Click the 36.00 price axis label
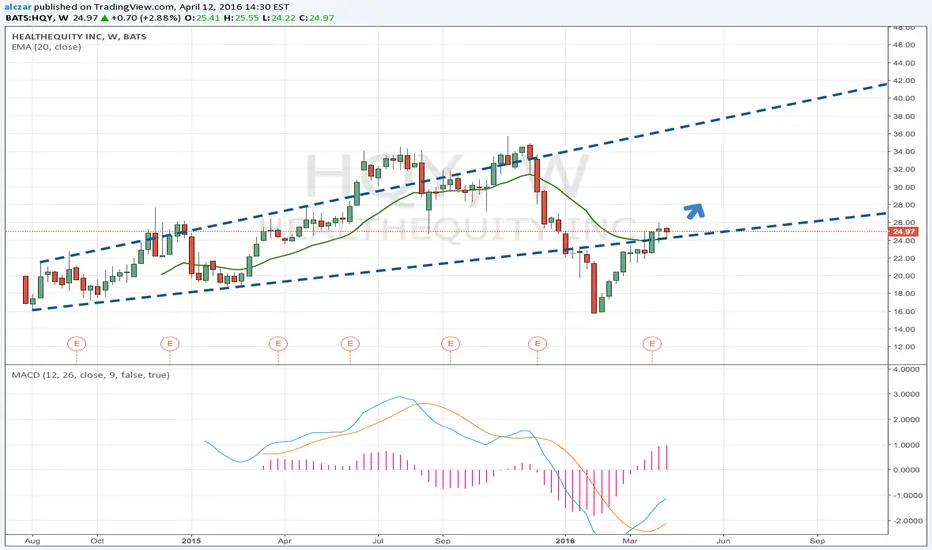 tap(903, 134)
